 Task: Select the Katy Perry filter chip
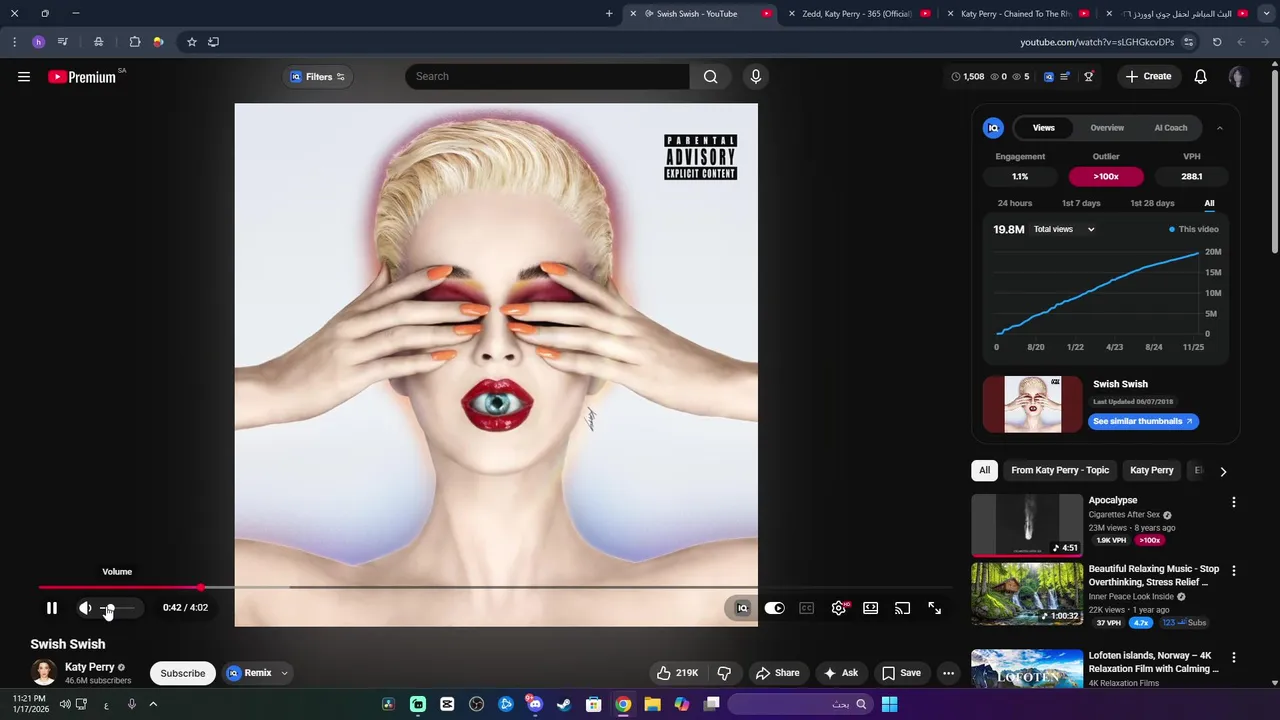pos(1151,470)
